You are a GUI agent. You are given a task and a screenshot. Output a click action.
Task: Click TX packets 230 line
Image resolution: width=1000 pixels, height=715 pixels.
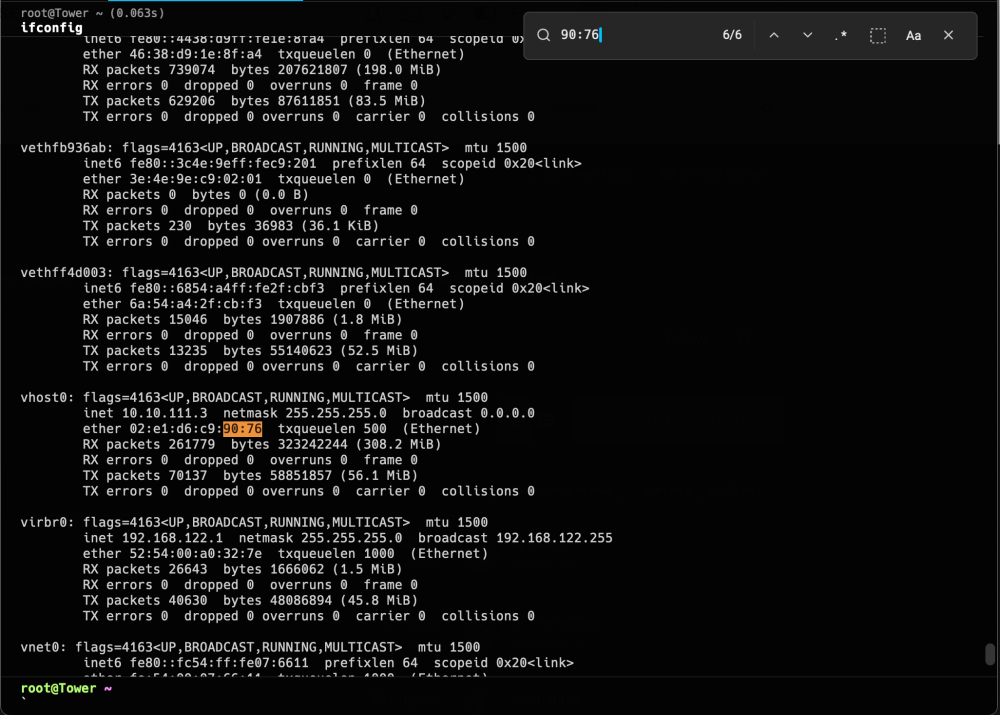[x=231, y=226]
